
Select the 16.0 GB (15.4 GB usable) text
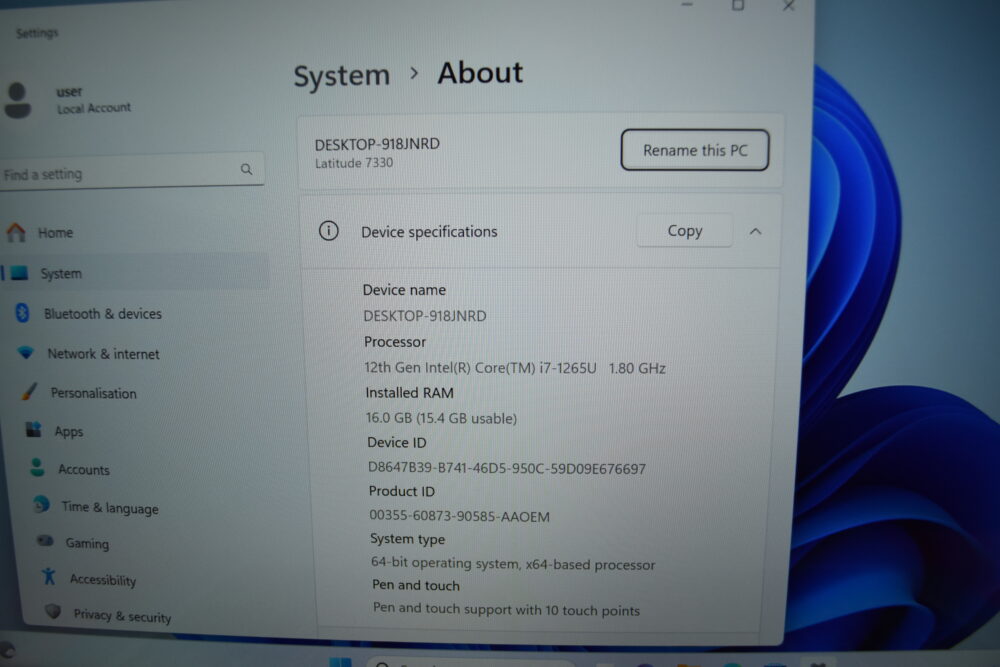click(441, 418)
